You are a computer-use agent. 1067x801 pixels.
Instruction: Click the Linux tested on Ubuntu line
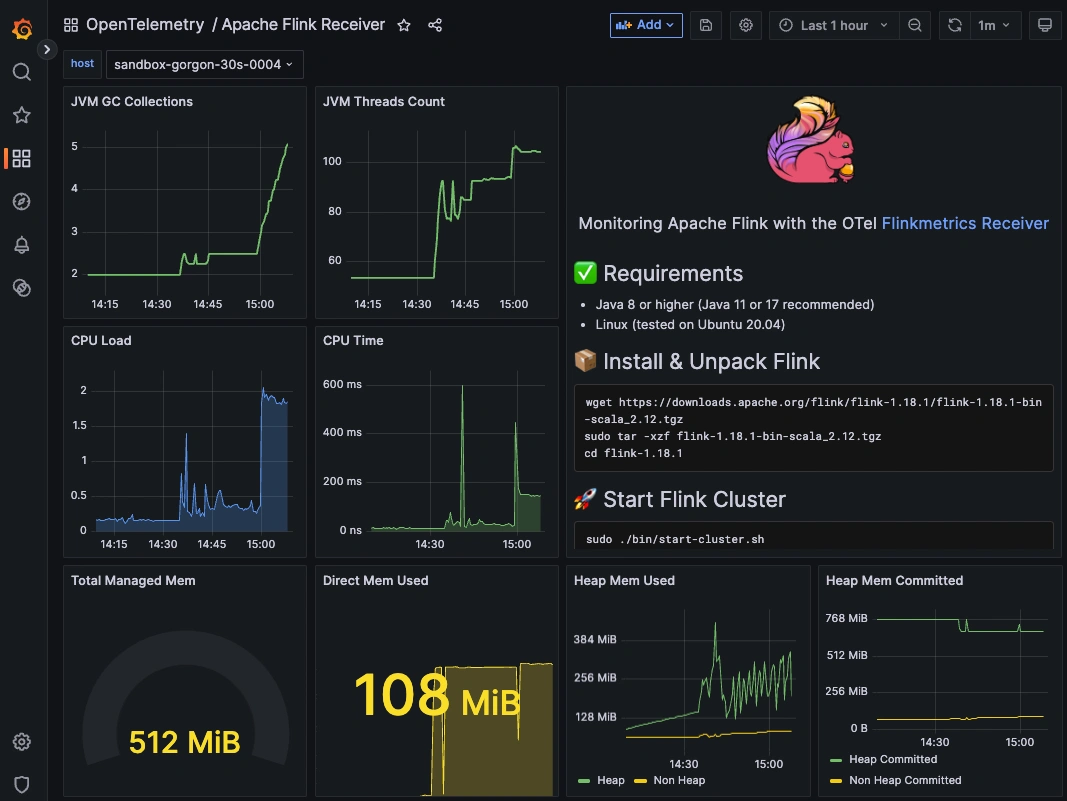[690, 324]
